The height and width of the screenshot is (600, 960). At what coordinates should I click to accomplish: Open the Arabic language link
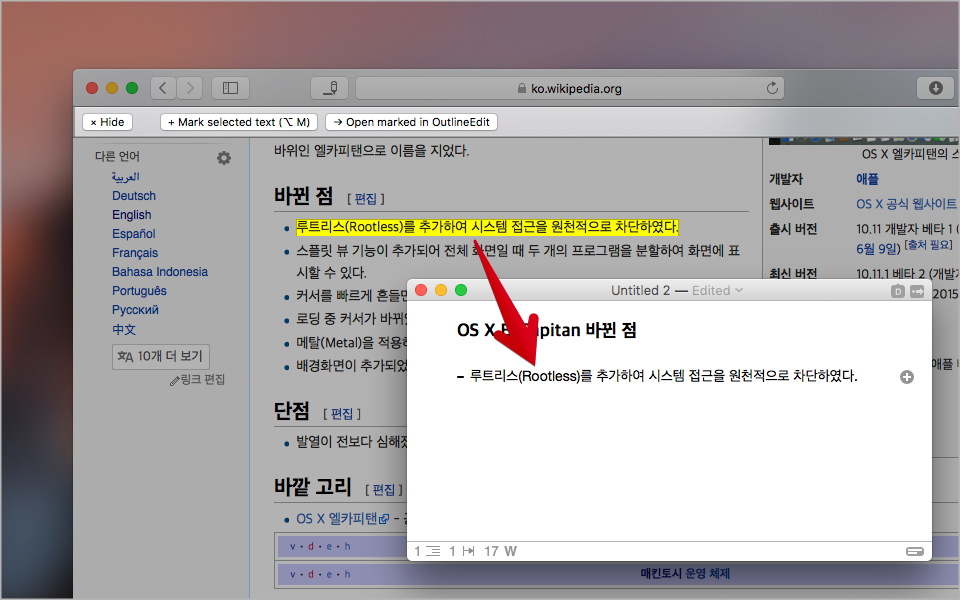[126, 177]
